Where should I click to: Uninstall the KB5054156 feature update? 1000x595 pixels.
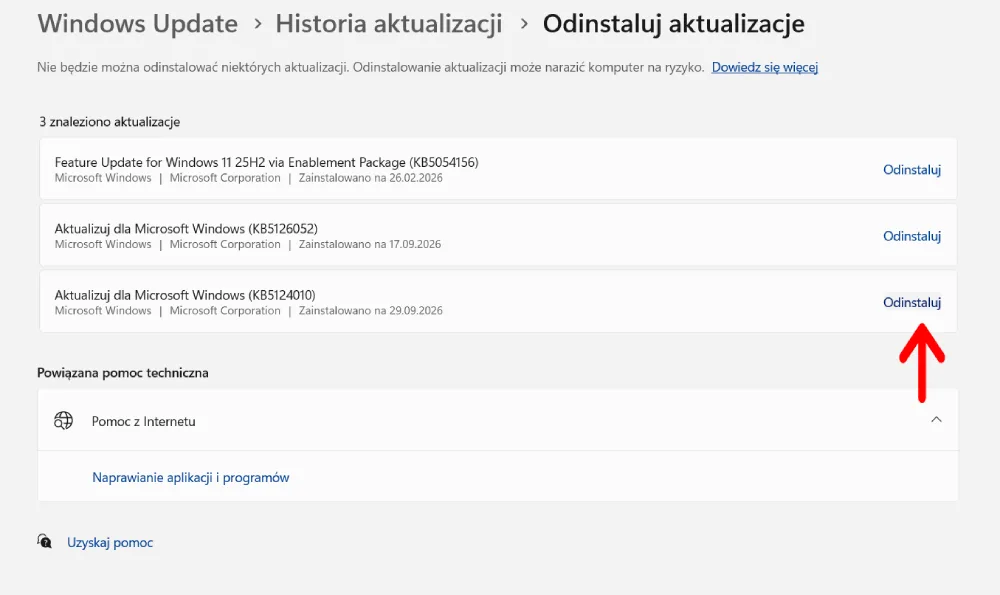[x=912, y=170]
